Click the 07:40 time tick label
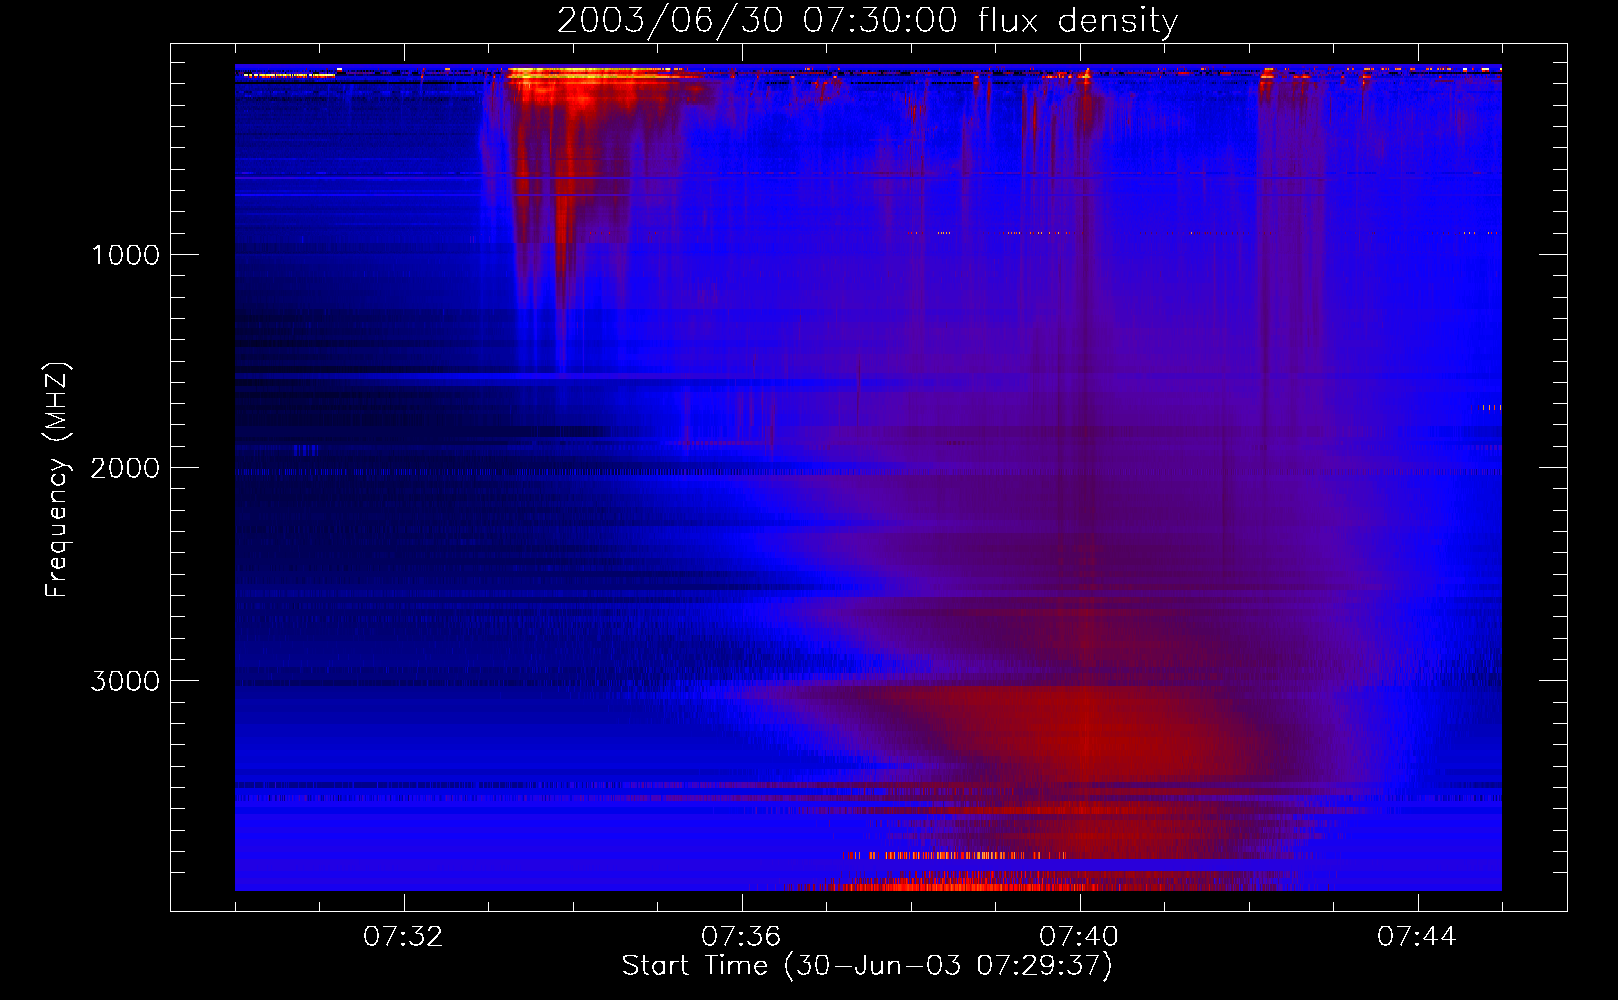The image size is (1618, 1000). coord(1079,937)
